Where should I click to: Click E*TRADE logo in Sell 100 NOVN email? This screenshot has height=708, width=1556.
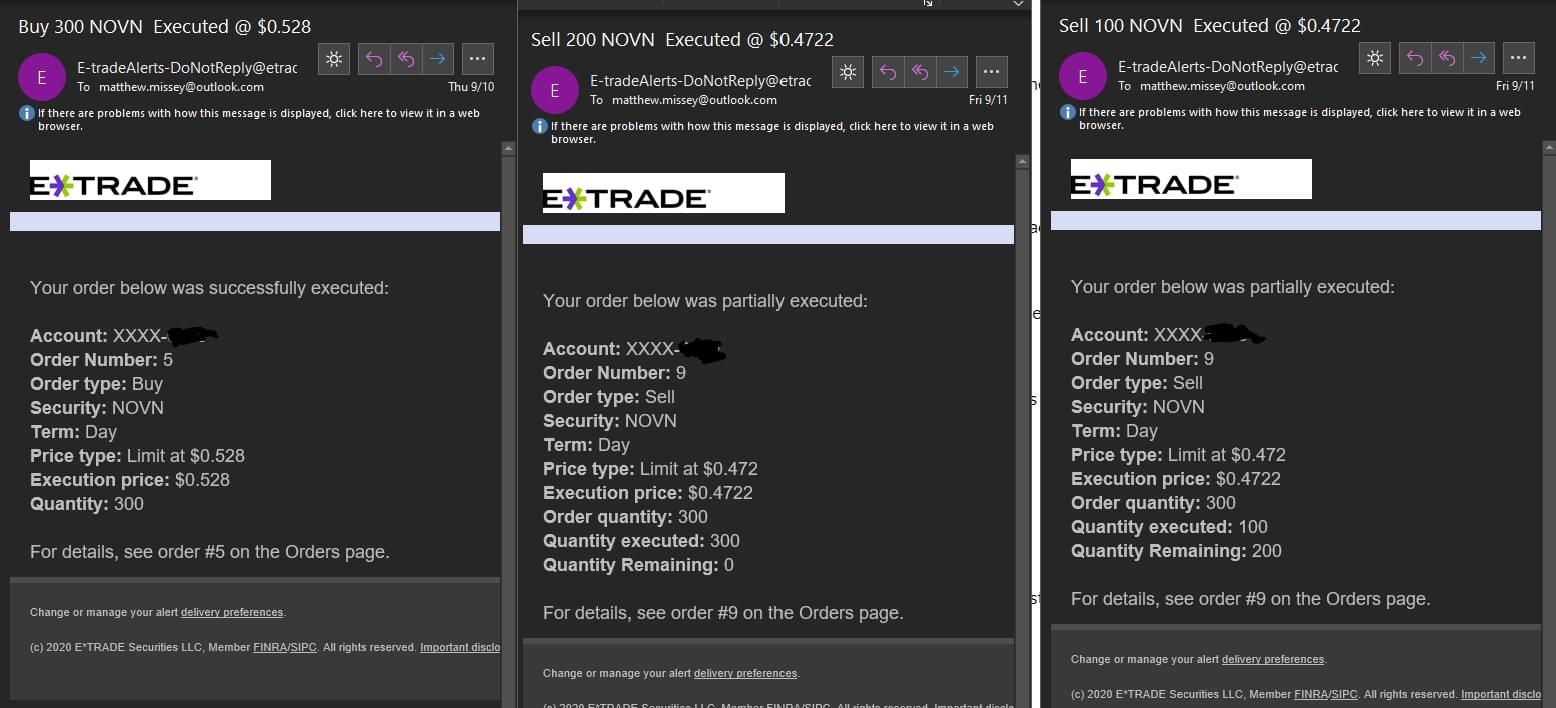pos(1191,179)
